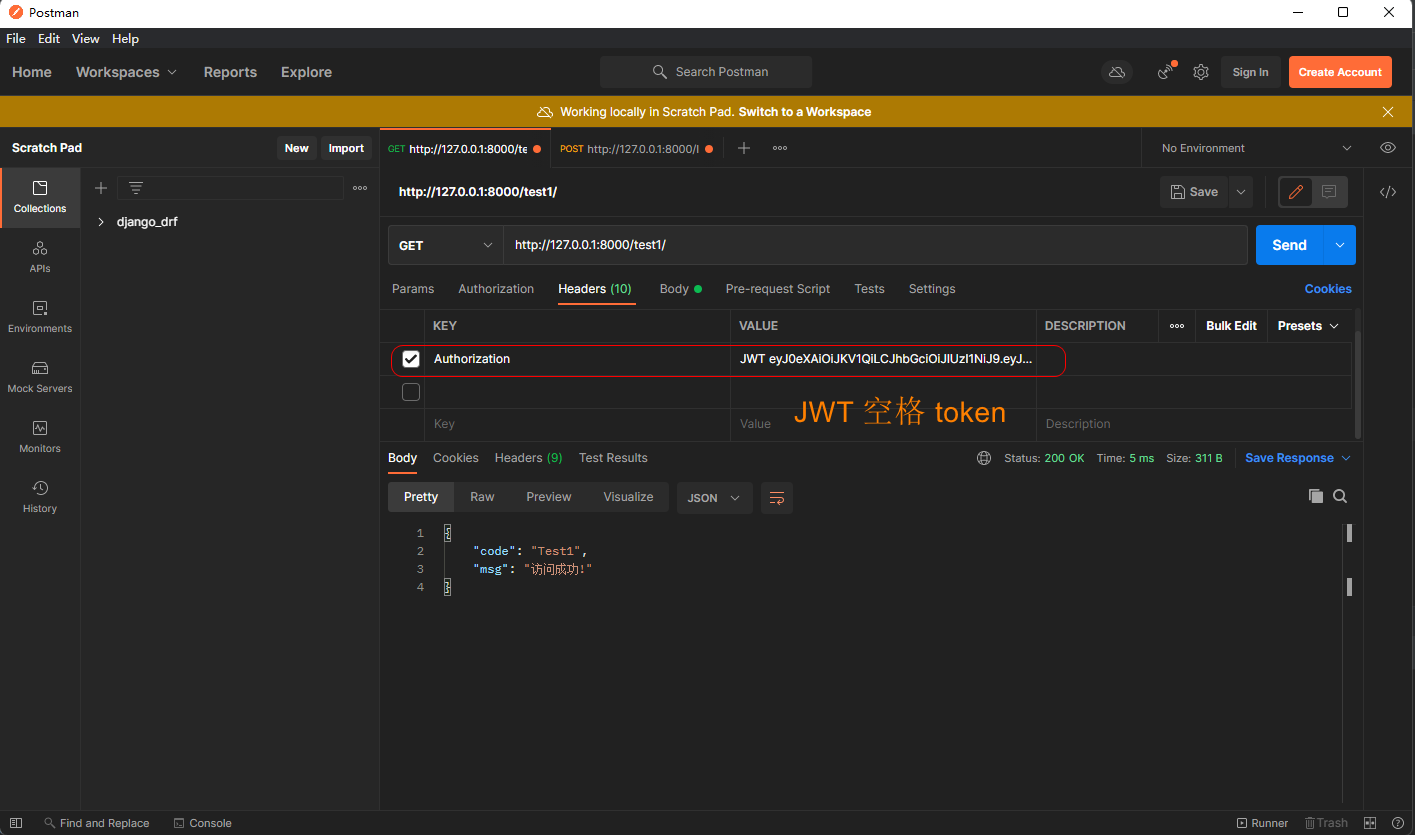
Task: Open the Mock Servers sidebar panel
Action: coord(40,377)
